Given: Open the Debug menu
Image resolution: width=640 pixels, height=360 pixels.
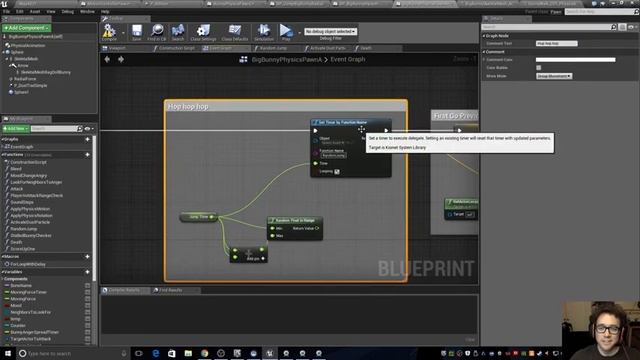Looking at the screenshot, I should pos(68,11).
